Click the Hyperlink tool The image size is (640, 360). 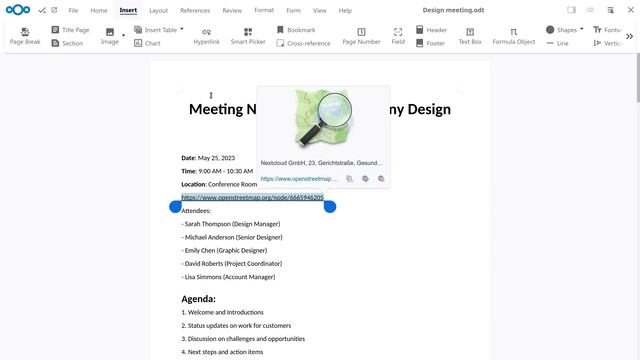coord(206,36)
